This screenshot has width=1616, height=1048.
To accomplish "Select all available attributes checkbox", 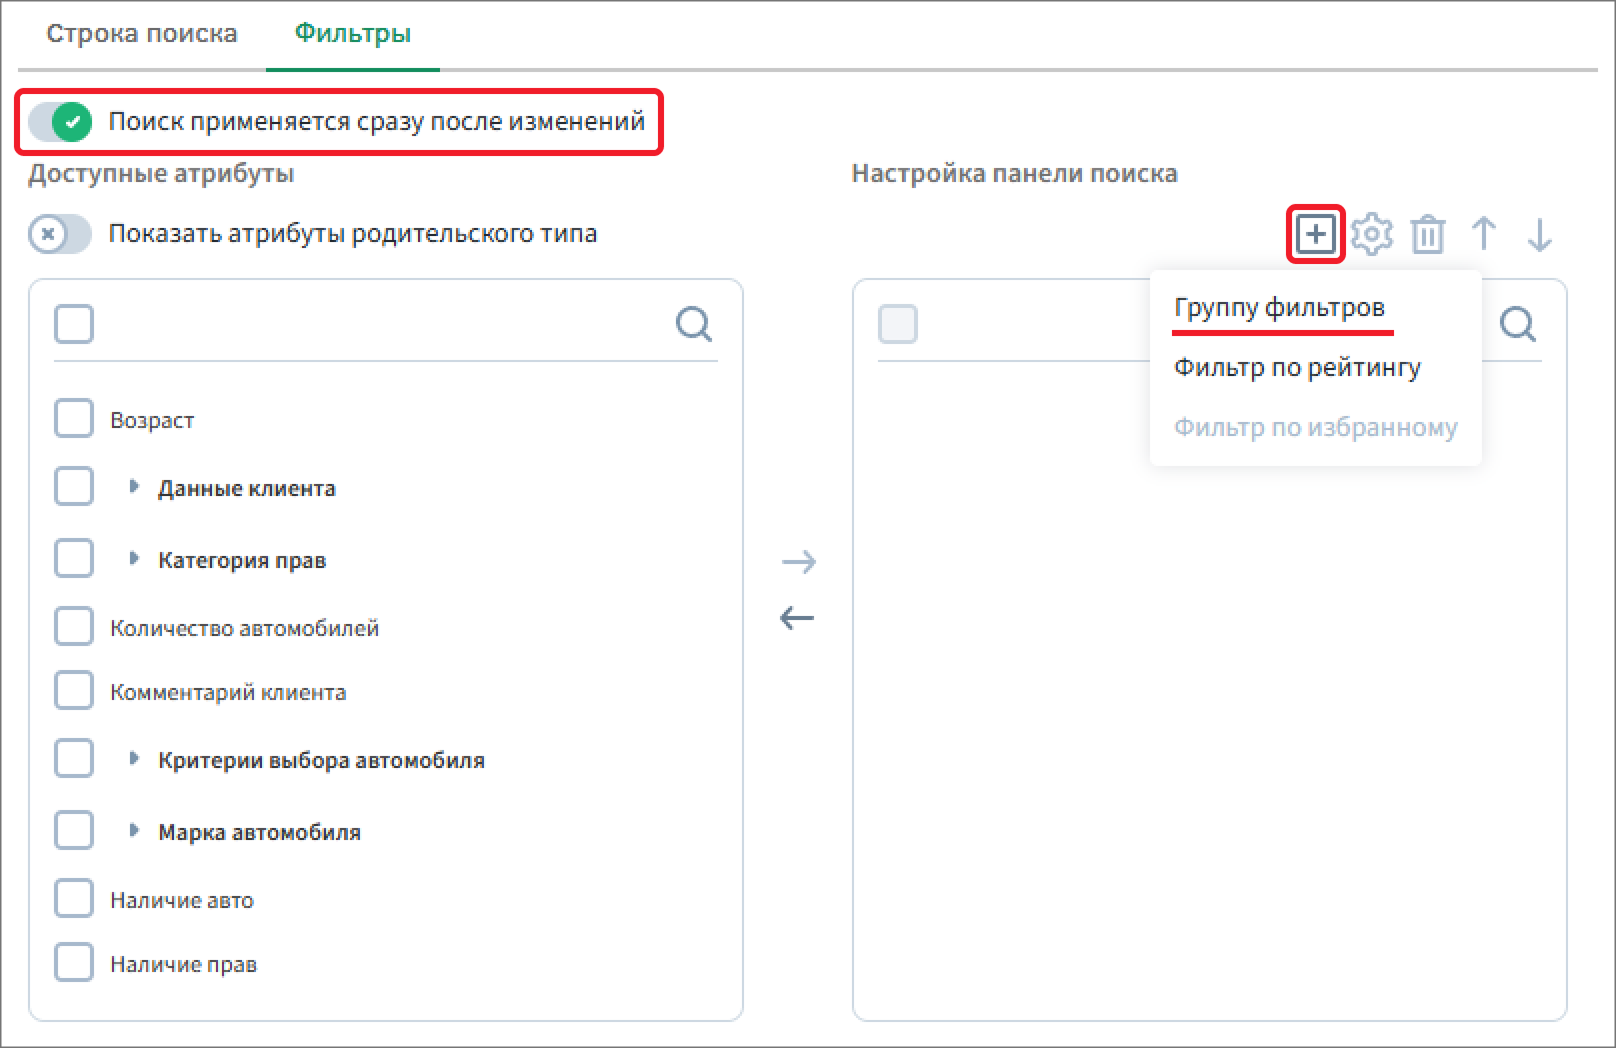I will click(x=74, y=324).
